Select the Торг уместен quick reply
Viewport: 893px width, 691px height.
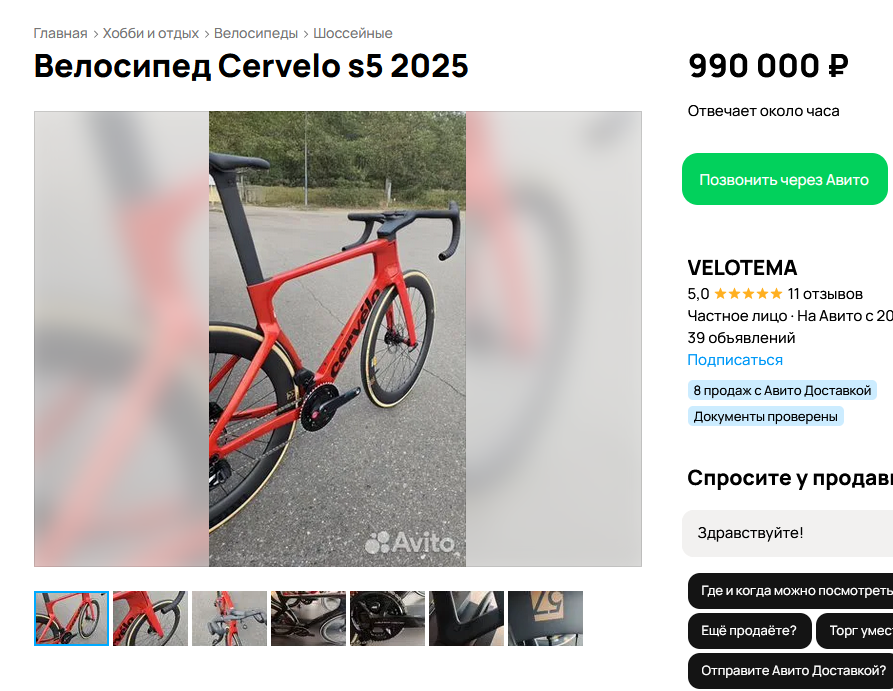click(855, 631)
